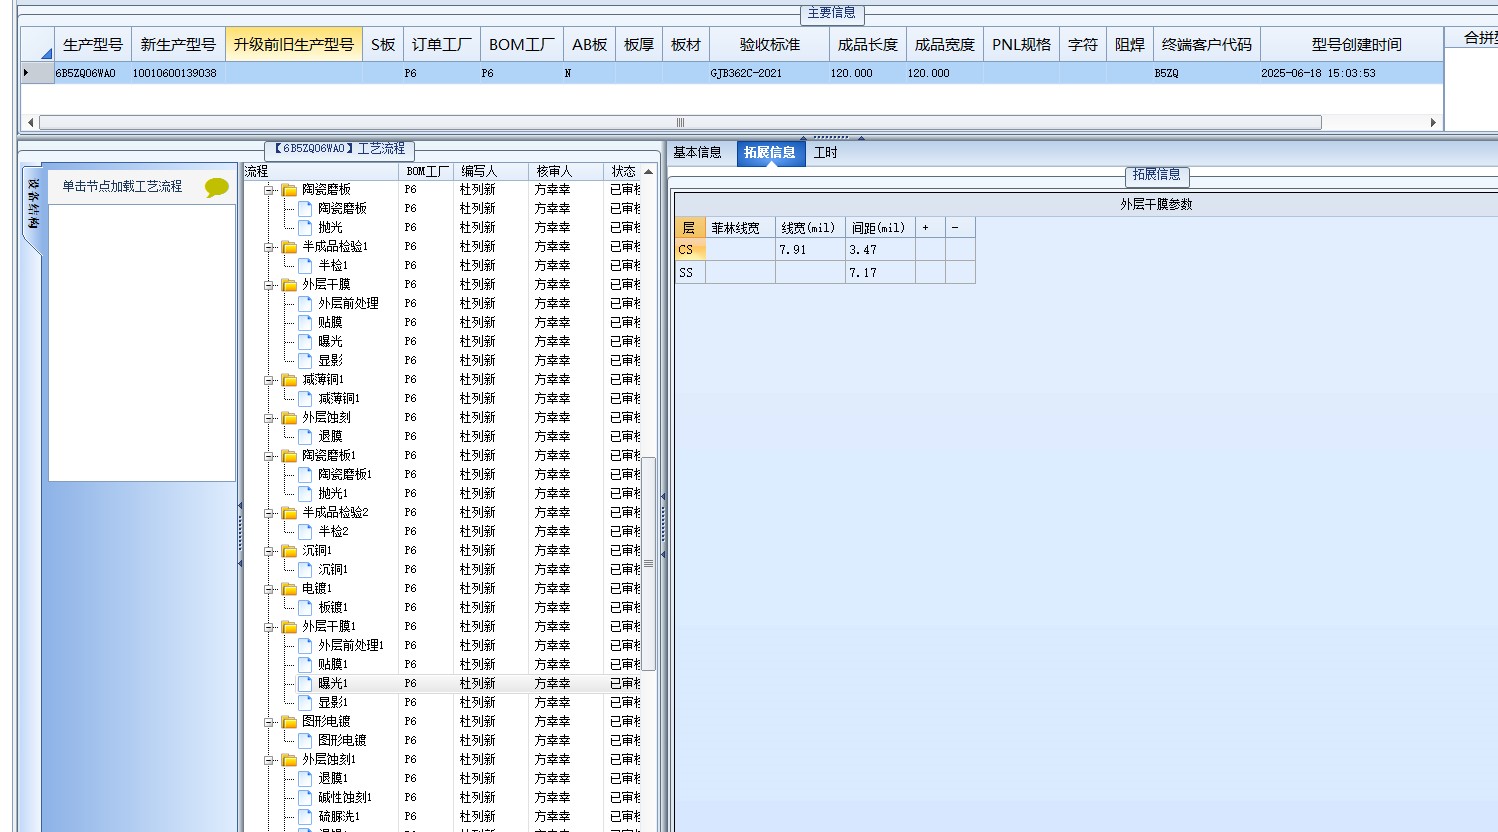Open the 工时 tab
The height and width of the screenshot is (832, 1498).
coord(825,153)
